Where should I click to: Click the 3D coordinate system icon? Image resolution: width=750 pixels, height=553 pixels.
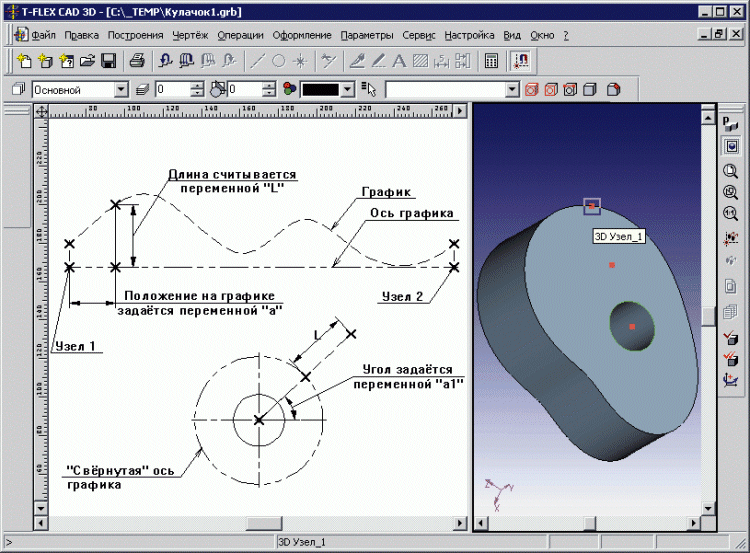(730, 380)
